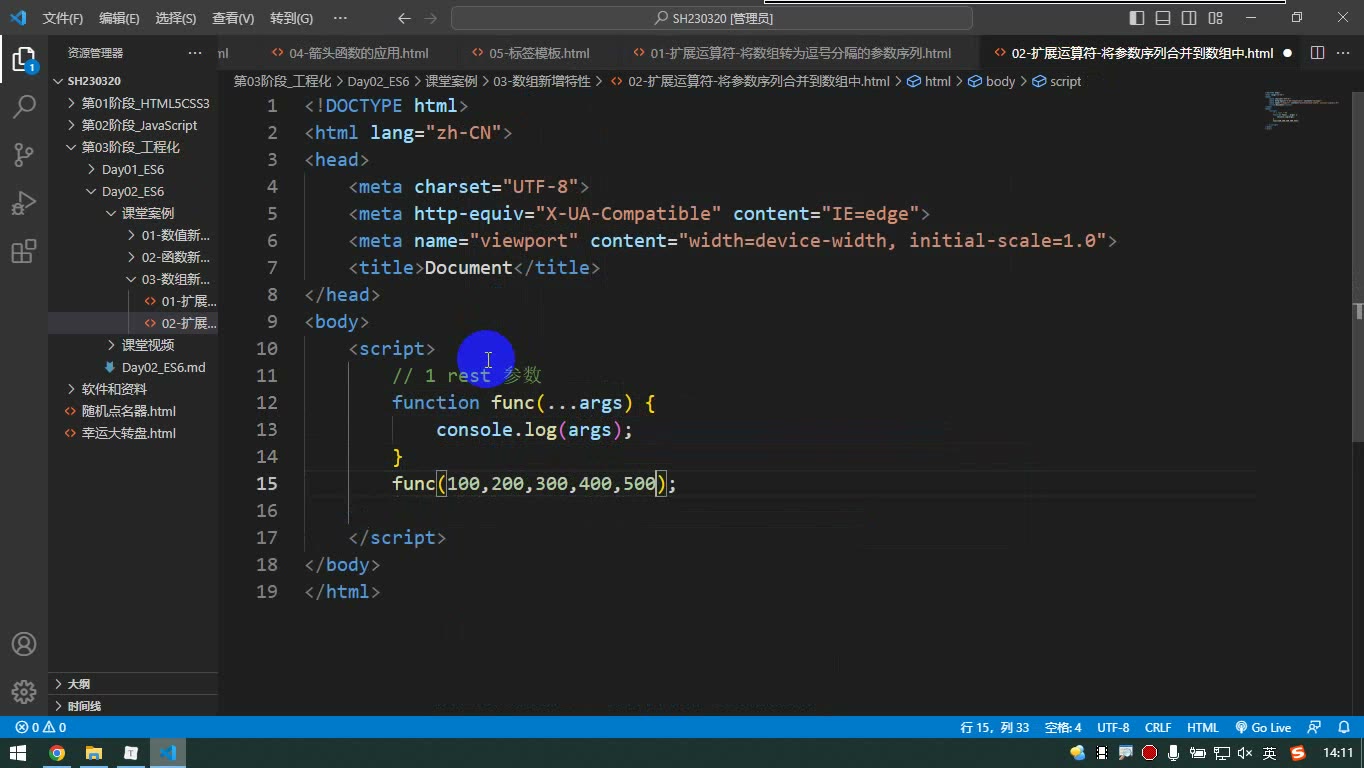Expand the 第02阶段_JavaScript folder
Screen dimensions: 1364x768
coord(133,125)
